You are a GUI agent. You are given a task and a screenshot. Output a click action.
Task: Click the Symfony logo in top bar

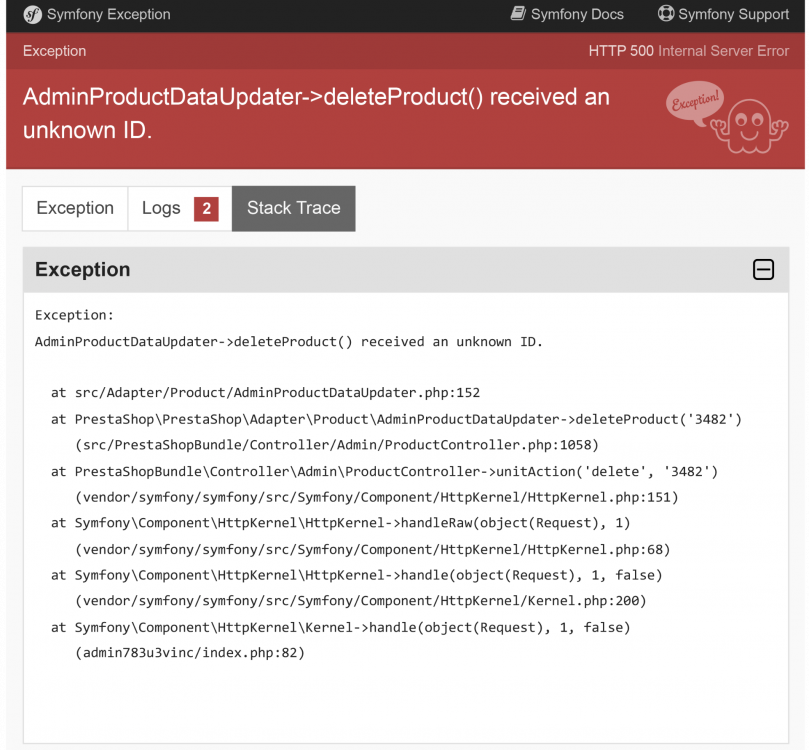(x=33, y=15)
